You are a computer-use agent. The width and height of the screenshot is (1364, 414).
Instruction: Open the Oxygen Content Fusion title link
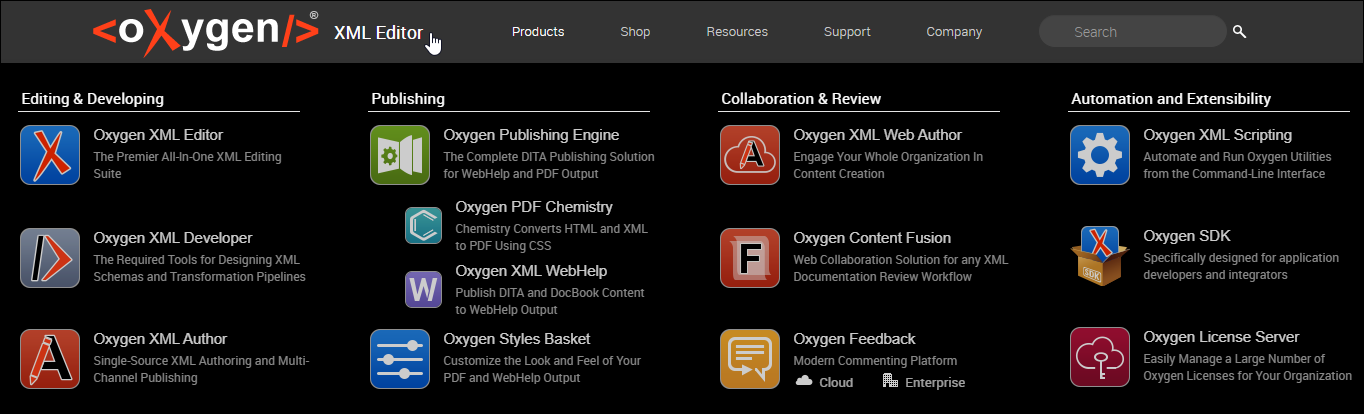[x=872, y=238]
